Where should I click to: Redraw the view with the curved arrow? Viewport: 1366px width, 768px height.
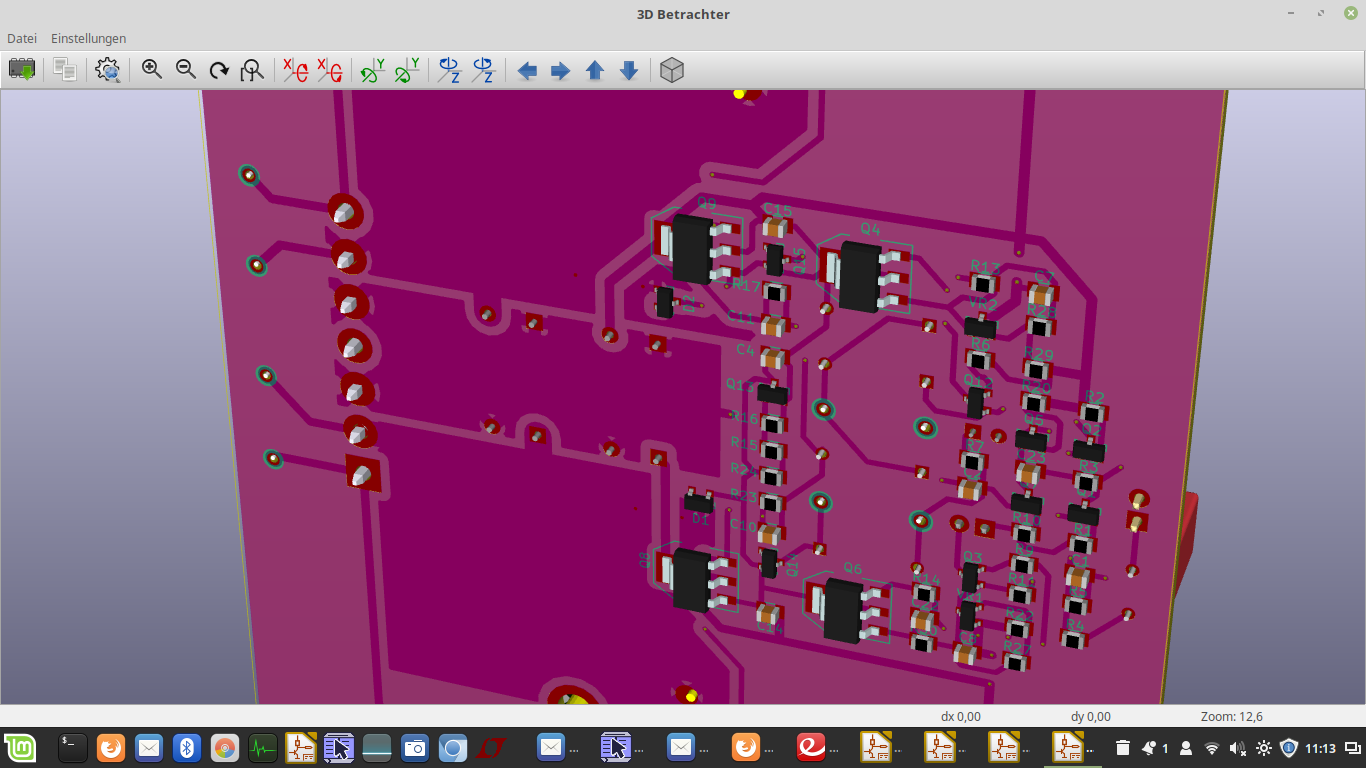(219, 70)
